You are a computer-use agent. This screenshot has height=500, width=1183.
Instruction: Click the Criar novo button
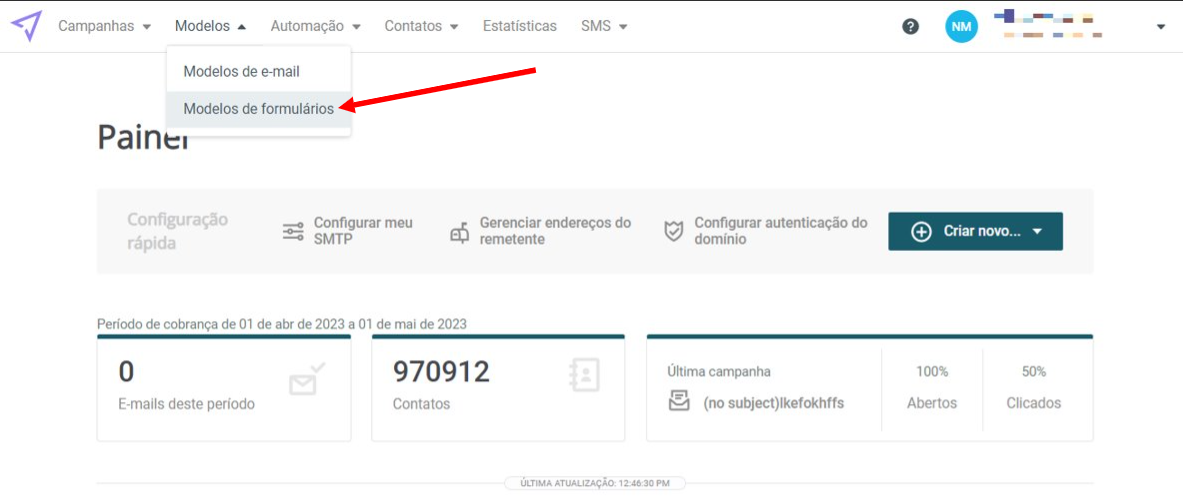pos(976,232)
